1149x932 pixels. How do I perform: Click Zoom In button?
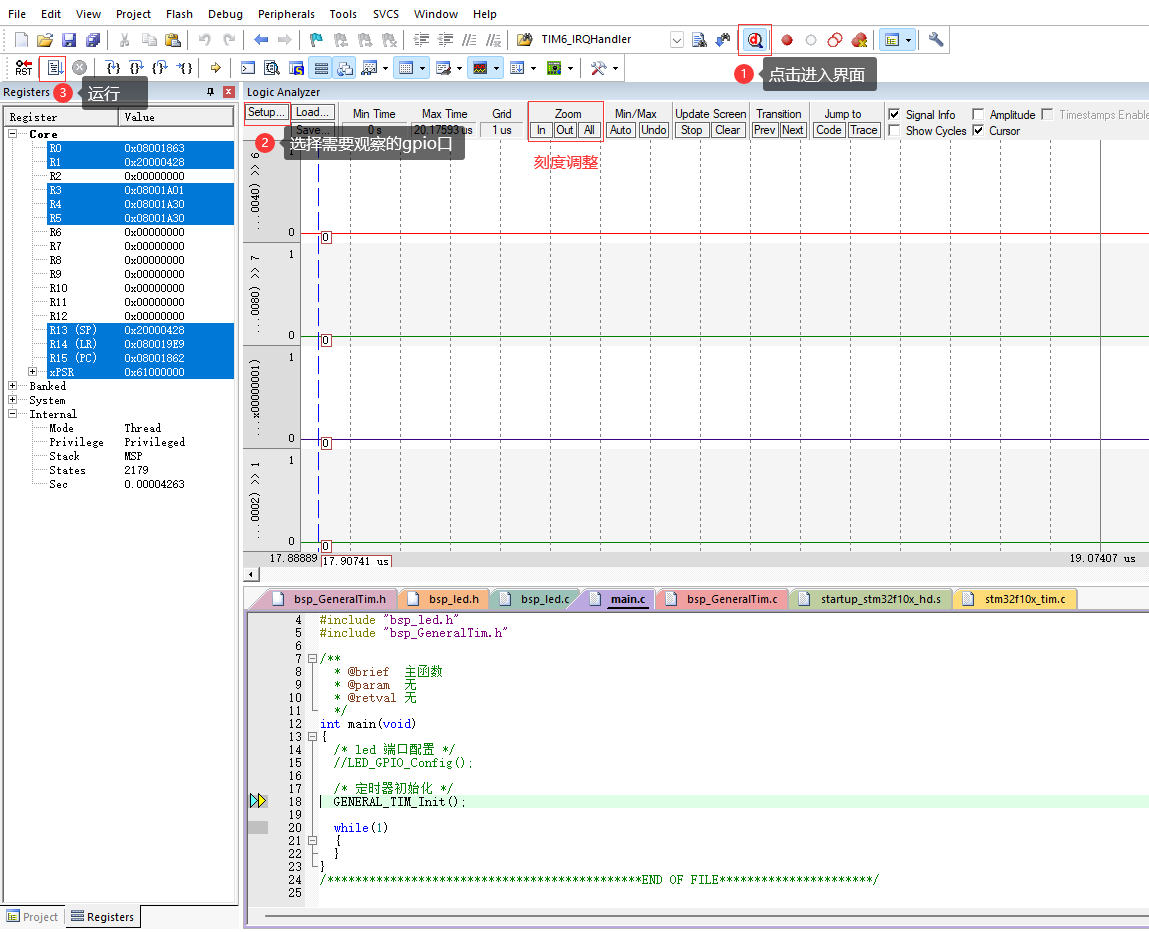(x=541, y=130)
